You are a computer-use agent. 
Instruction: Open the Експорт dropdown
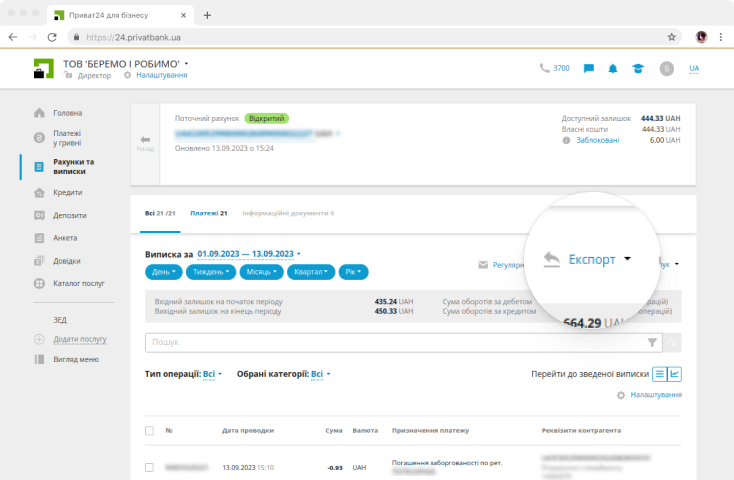(x=588, y=259)
